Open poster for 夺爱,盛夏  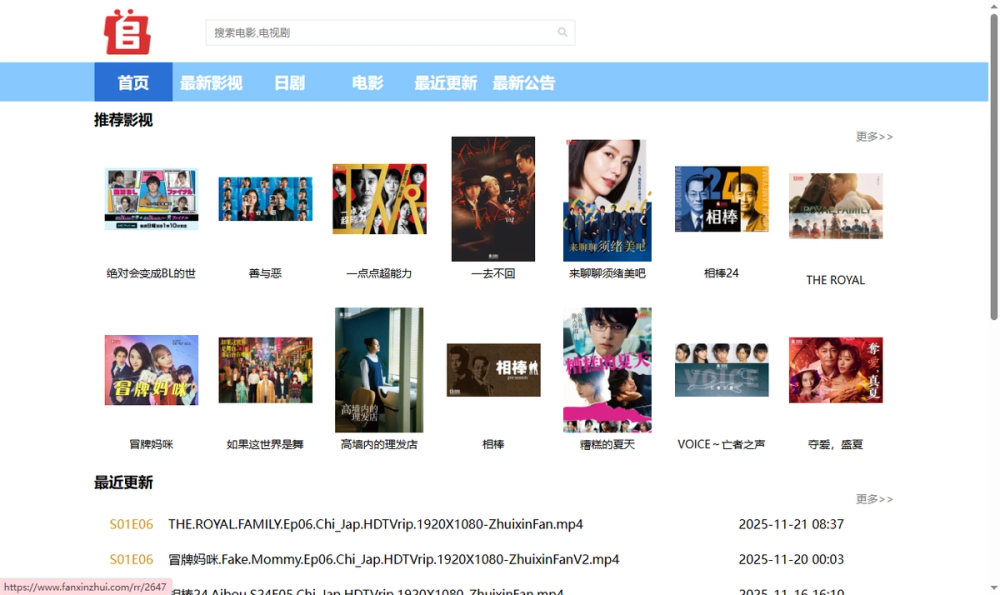pos(835,370)
